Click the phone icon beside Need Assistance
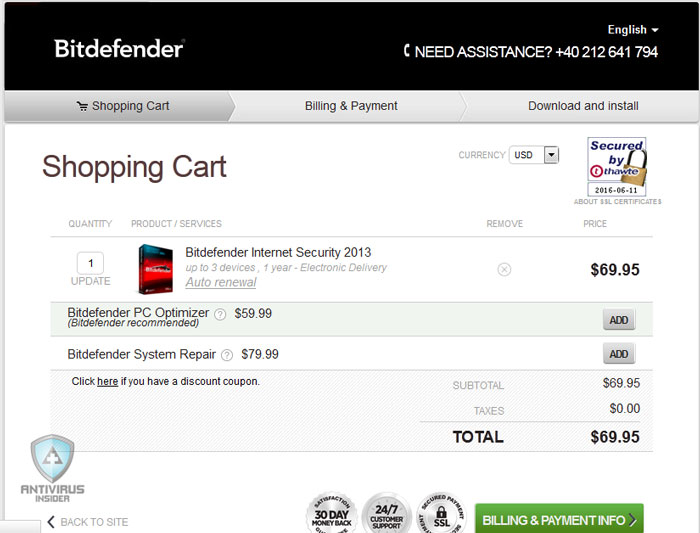The height and width of the screenshot is (533, 700). coord(407,51)
